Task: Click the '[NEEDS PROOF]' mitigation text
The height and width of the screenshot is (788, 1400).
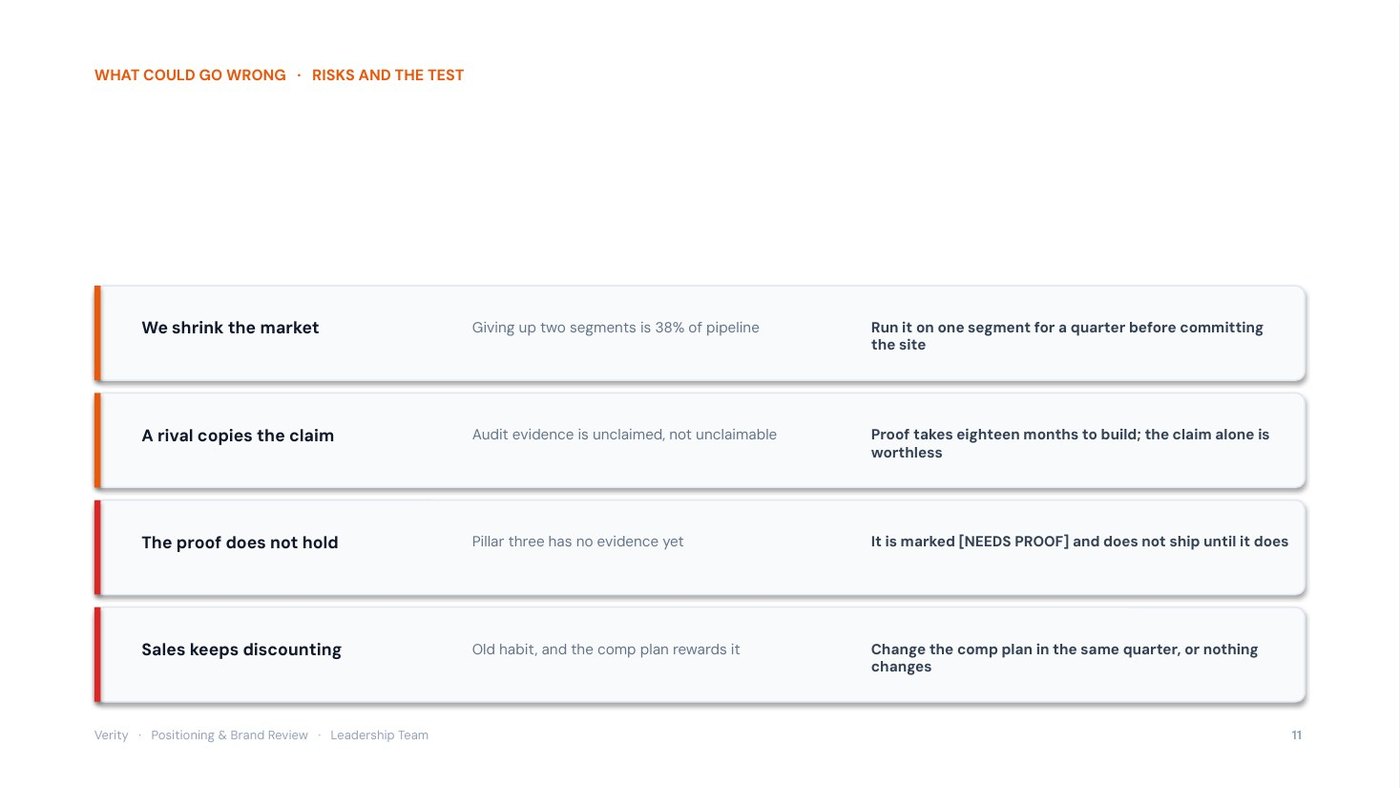Action: (1014, 542)
